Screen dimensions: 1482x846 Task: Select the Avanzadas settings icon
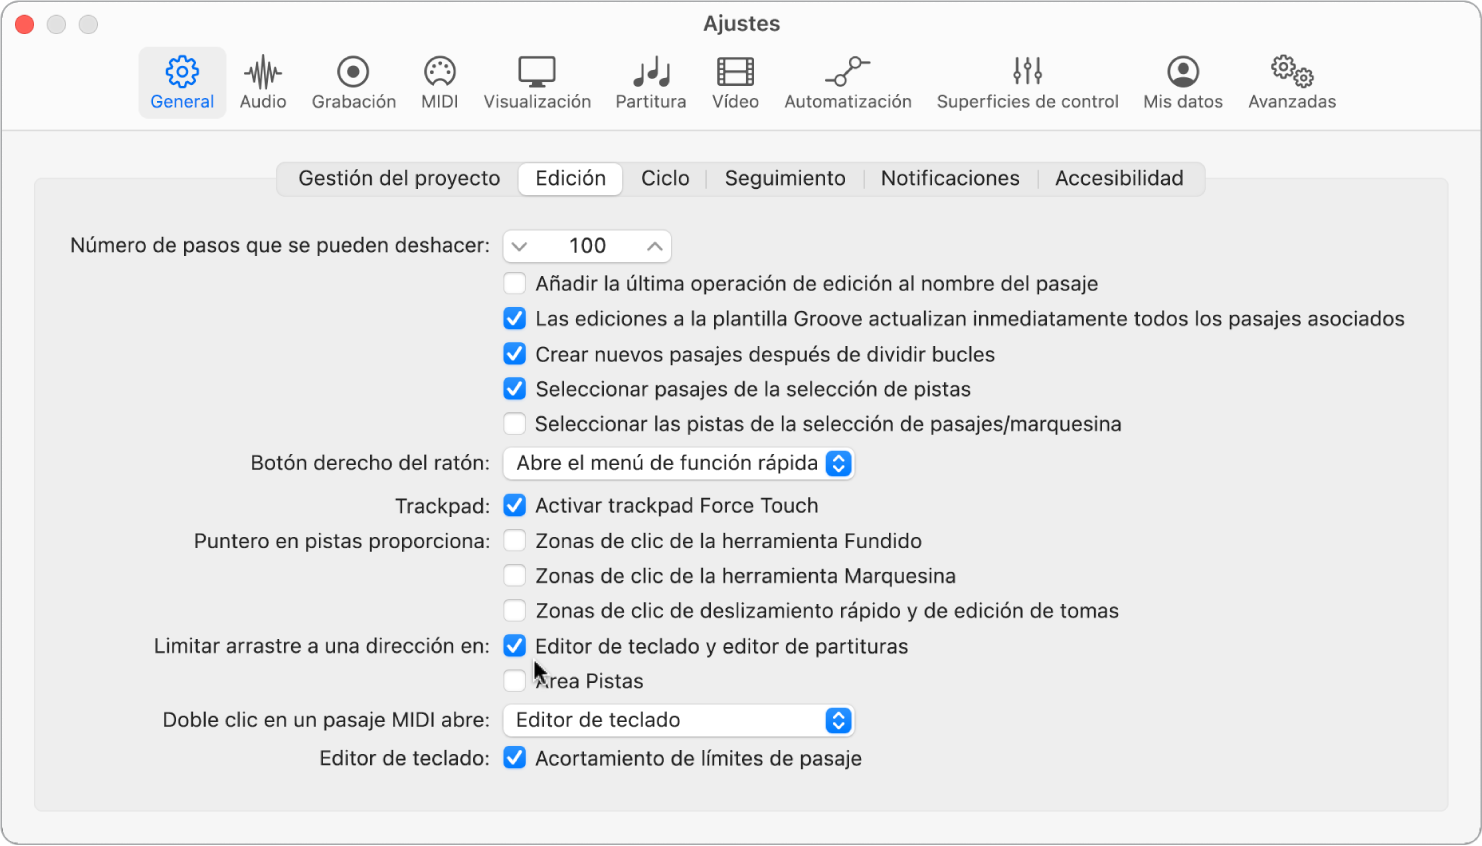(1292, 80)
